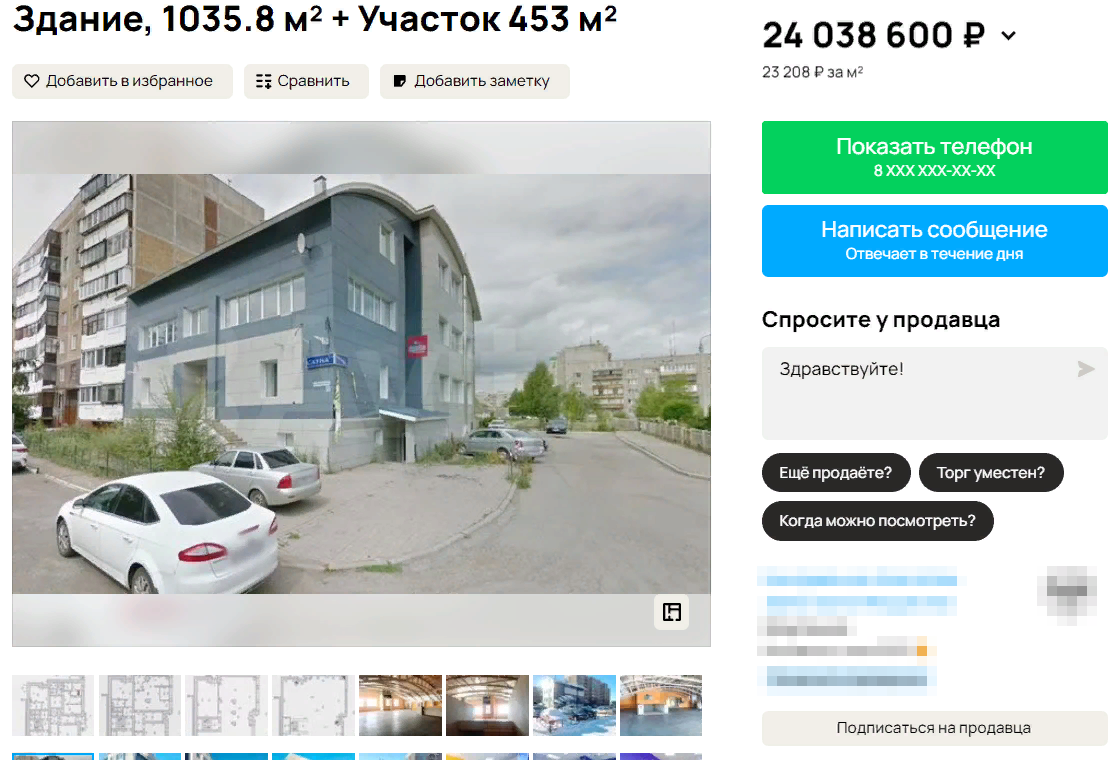Image resolution: width=1118 pixels, height=760 pixels.
Task: Choose the Когда можно посмотреть? question chip
Action: click(x=877, y=521)
